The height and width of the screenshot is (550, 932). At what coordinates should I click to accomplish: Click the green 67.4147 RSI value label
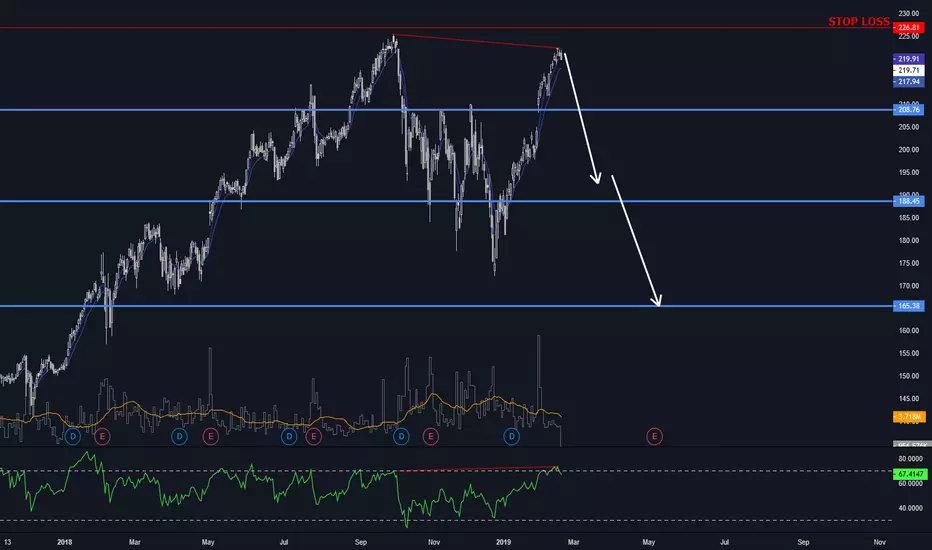pyautogui.click(x=910, y=474)
